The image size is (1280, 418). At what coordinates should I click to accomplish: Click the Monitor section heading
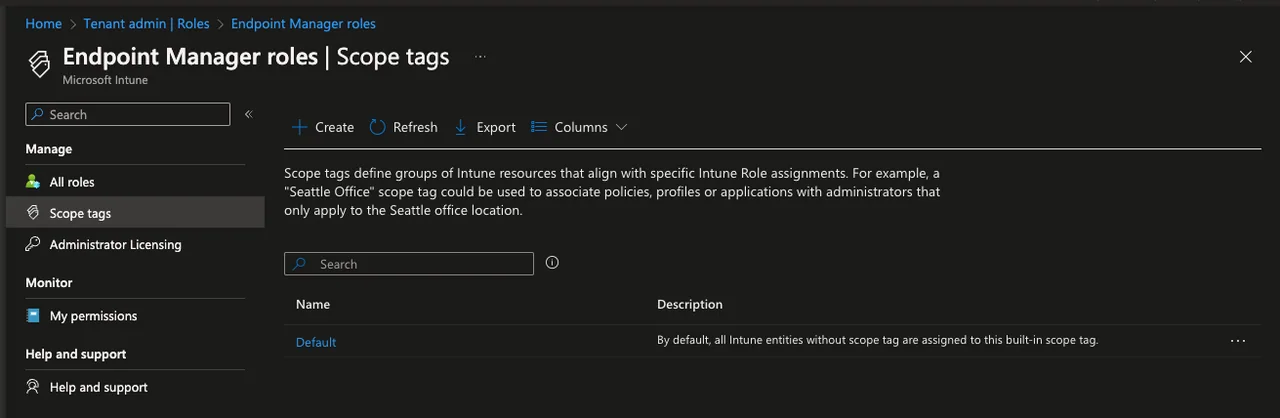[49, 283]
